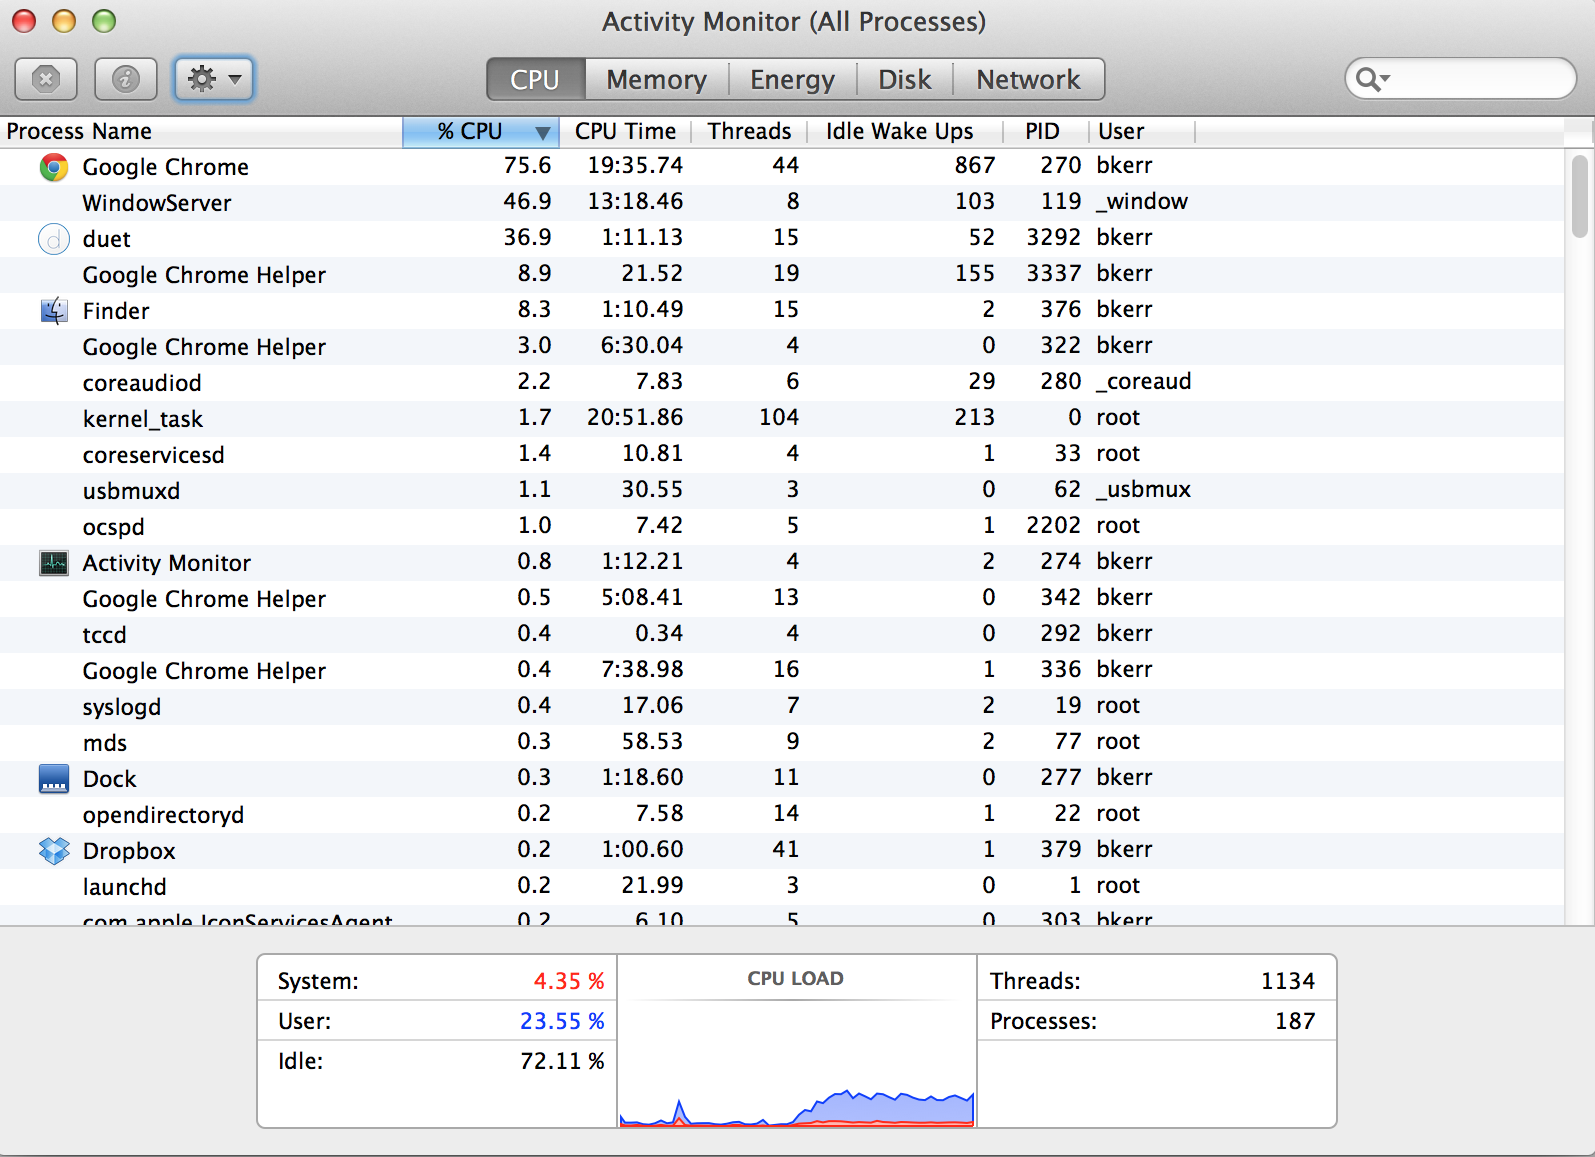1595x1157 pixels.
Task: Sort by Threads column header
Action: 749,132
